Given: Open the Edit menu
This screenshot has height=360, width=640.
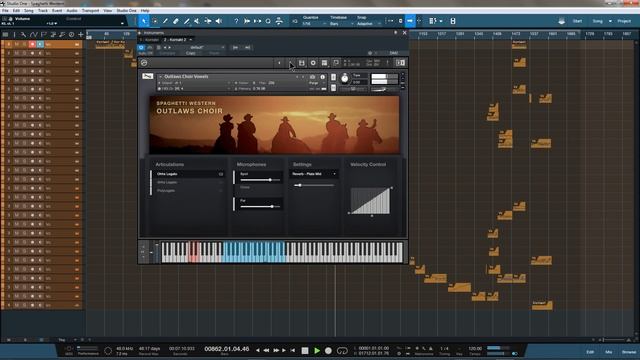Looking at the screenshot, I should click(16, 11).
